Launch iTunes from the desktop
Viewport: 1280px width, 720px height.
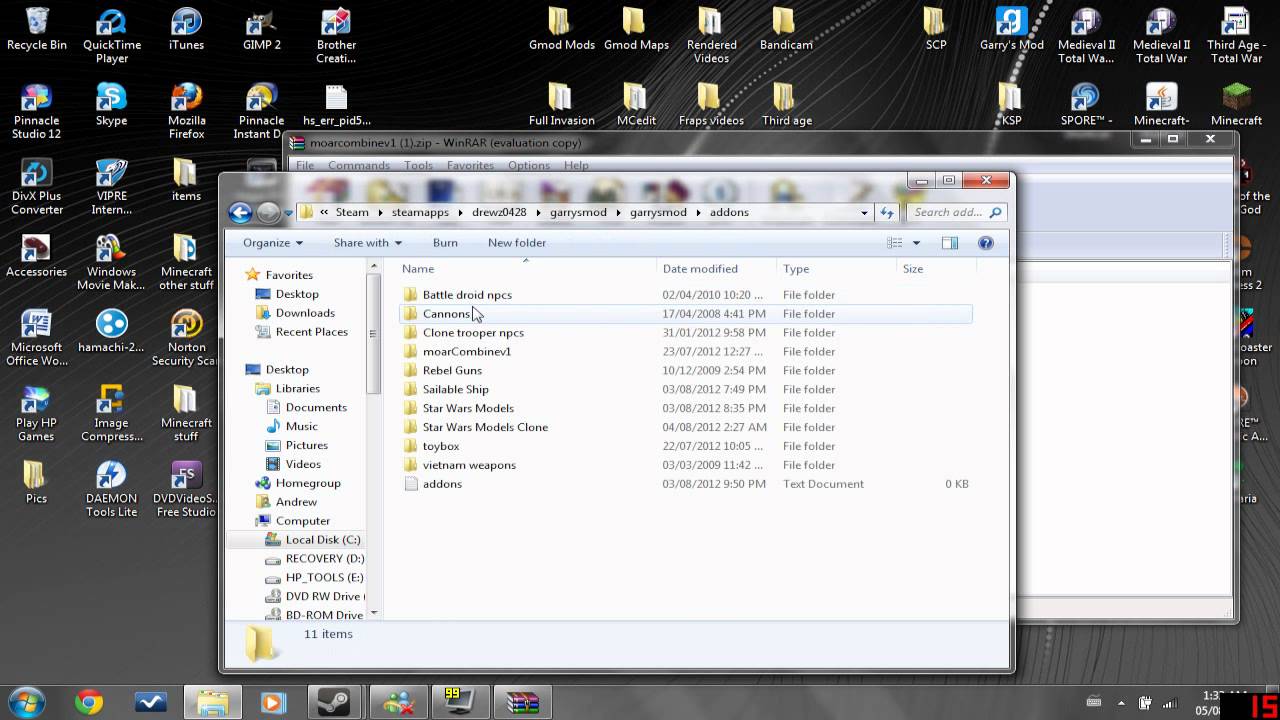click(186, 30)
